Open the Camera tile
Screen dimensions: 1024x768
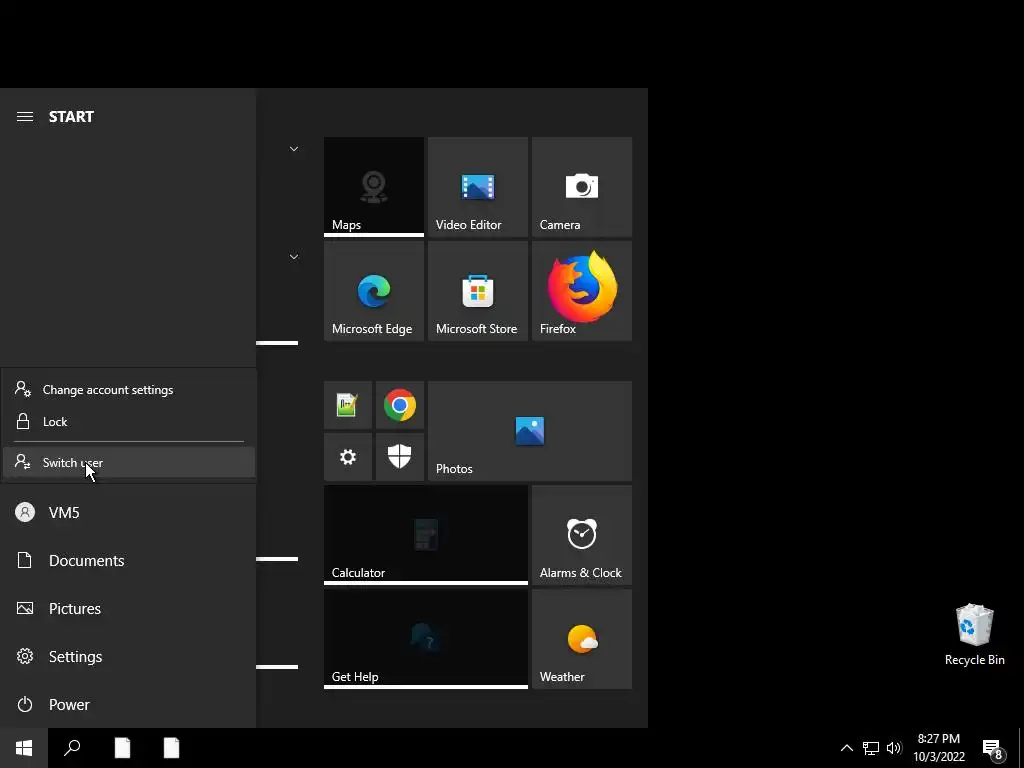point(582,187)
